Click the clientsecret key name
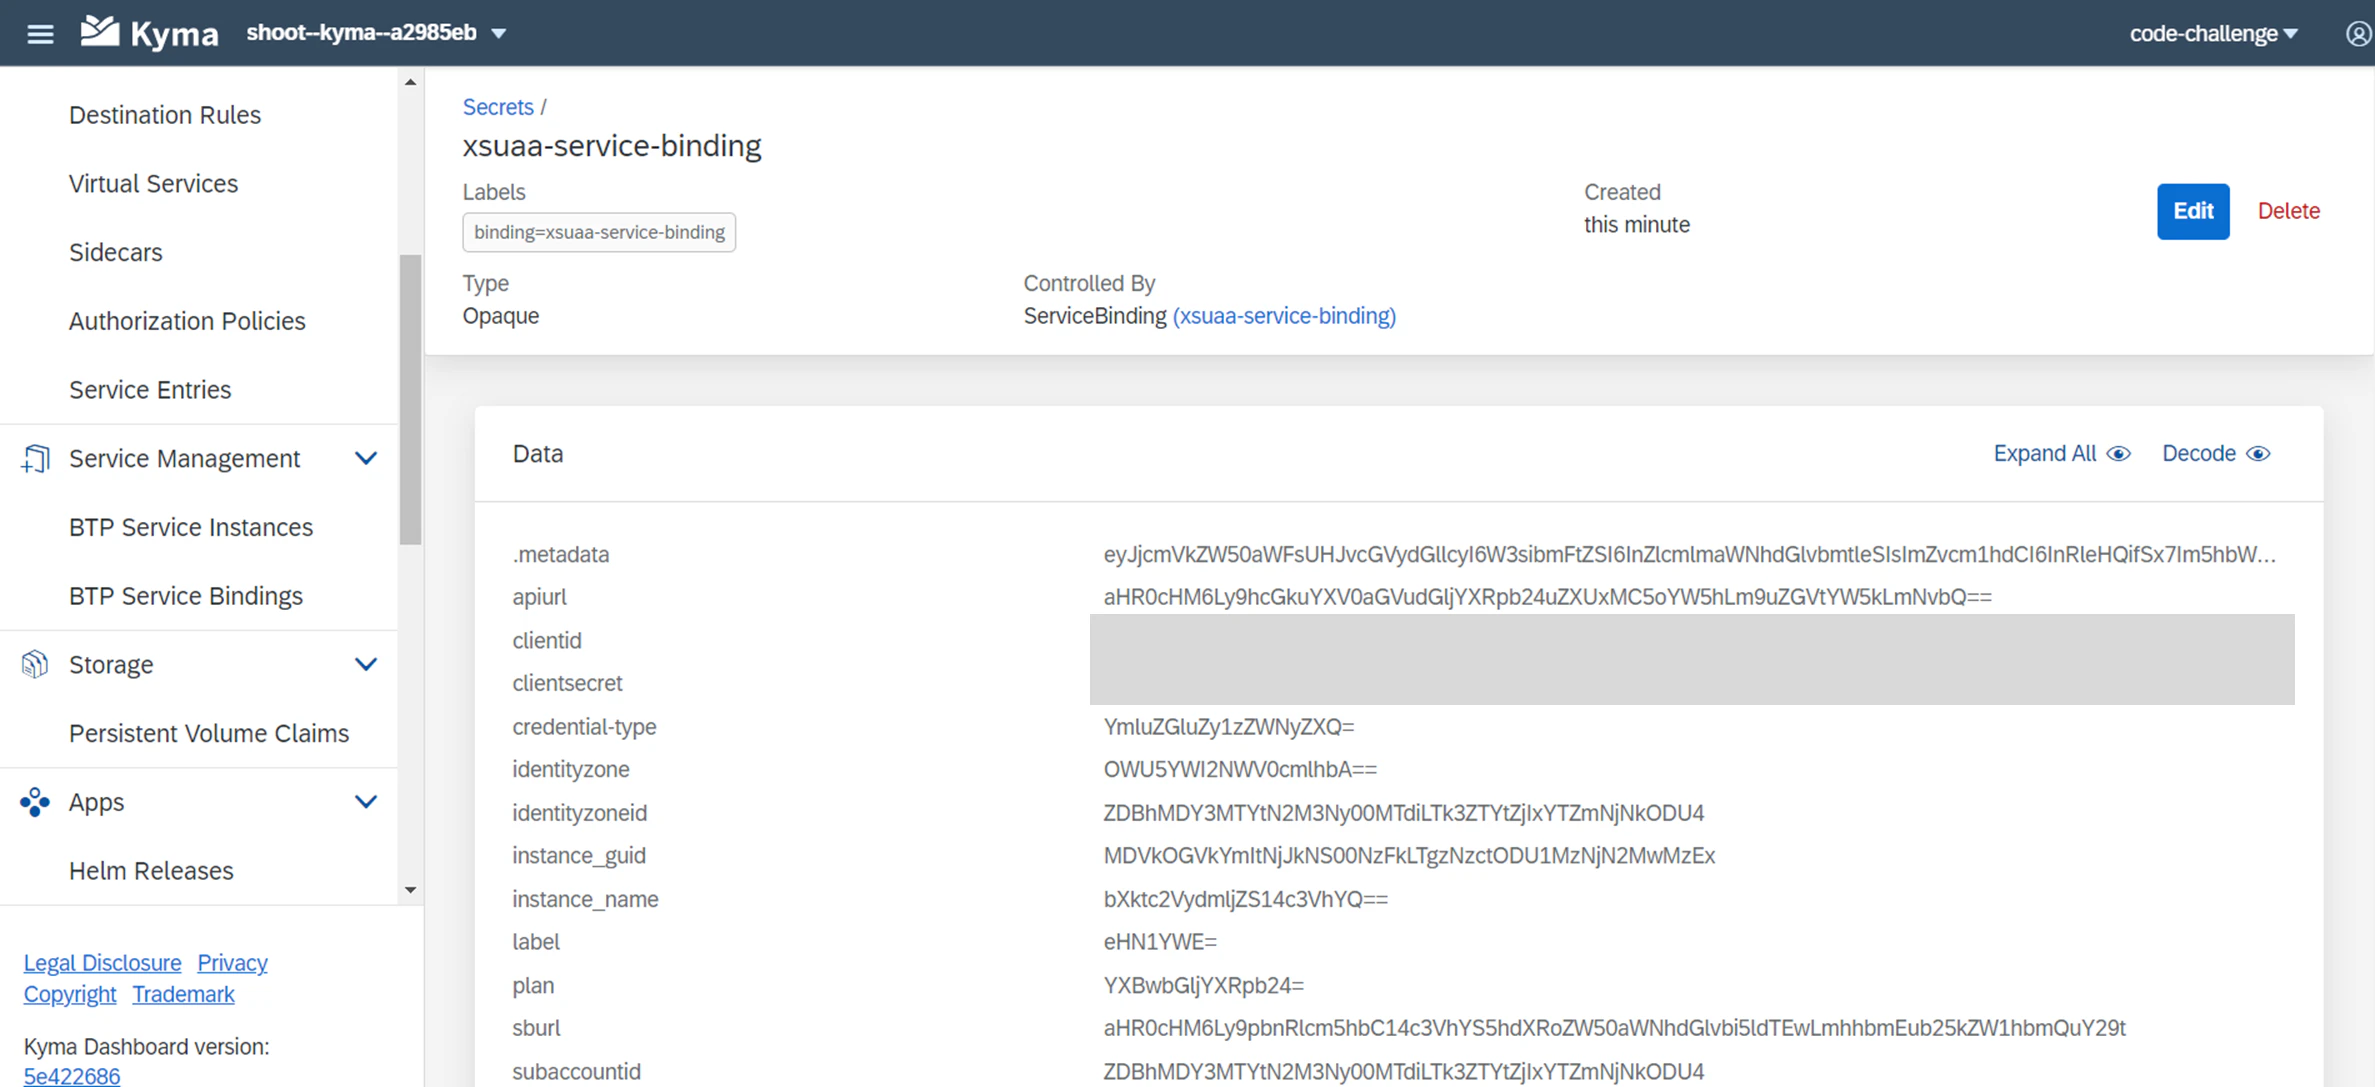 [x=567, y=683]
